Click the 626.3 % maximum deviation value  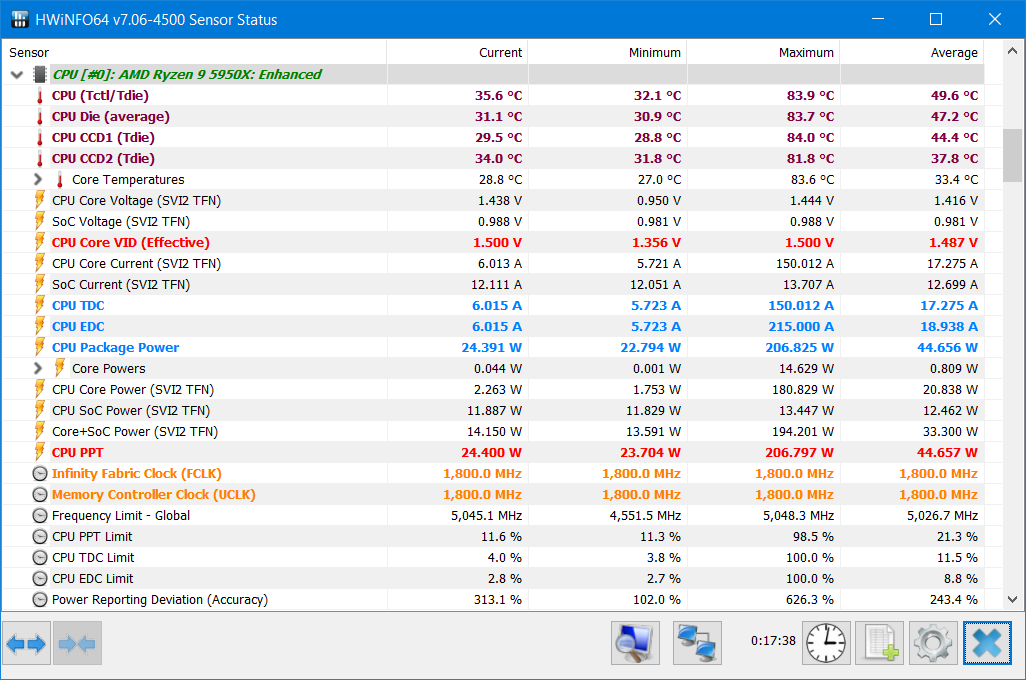click(x=810, y=599)
